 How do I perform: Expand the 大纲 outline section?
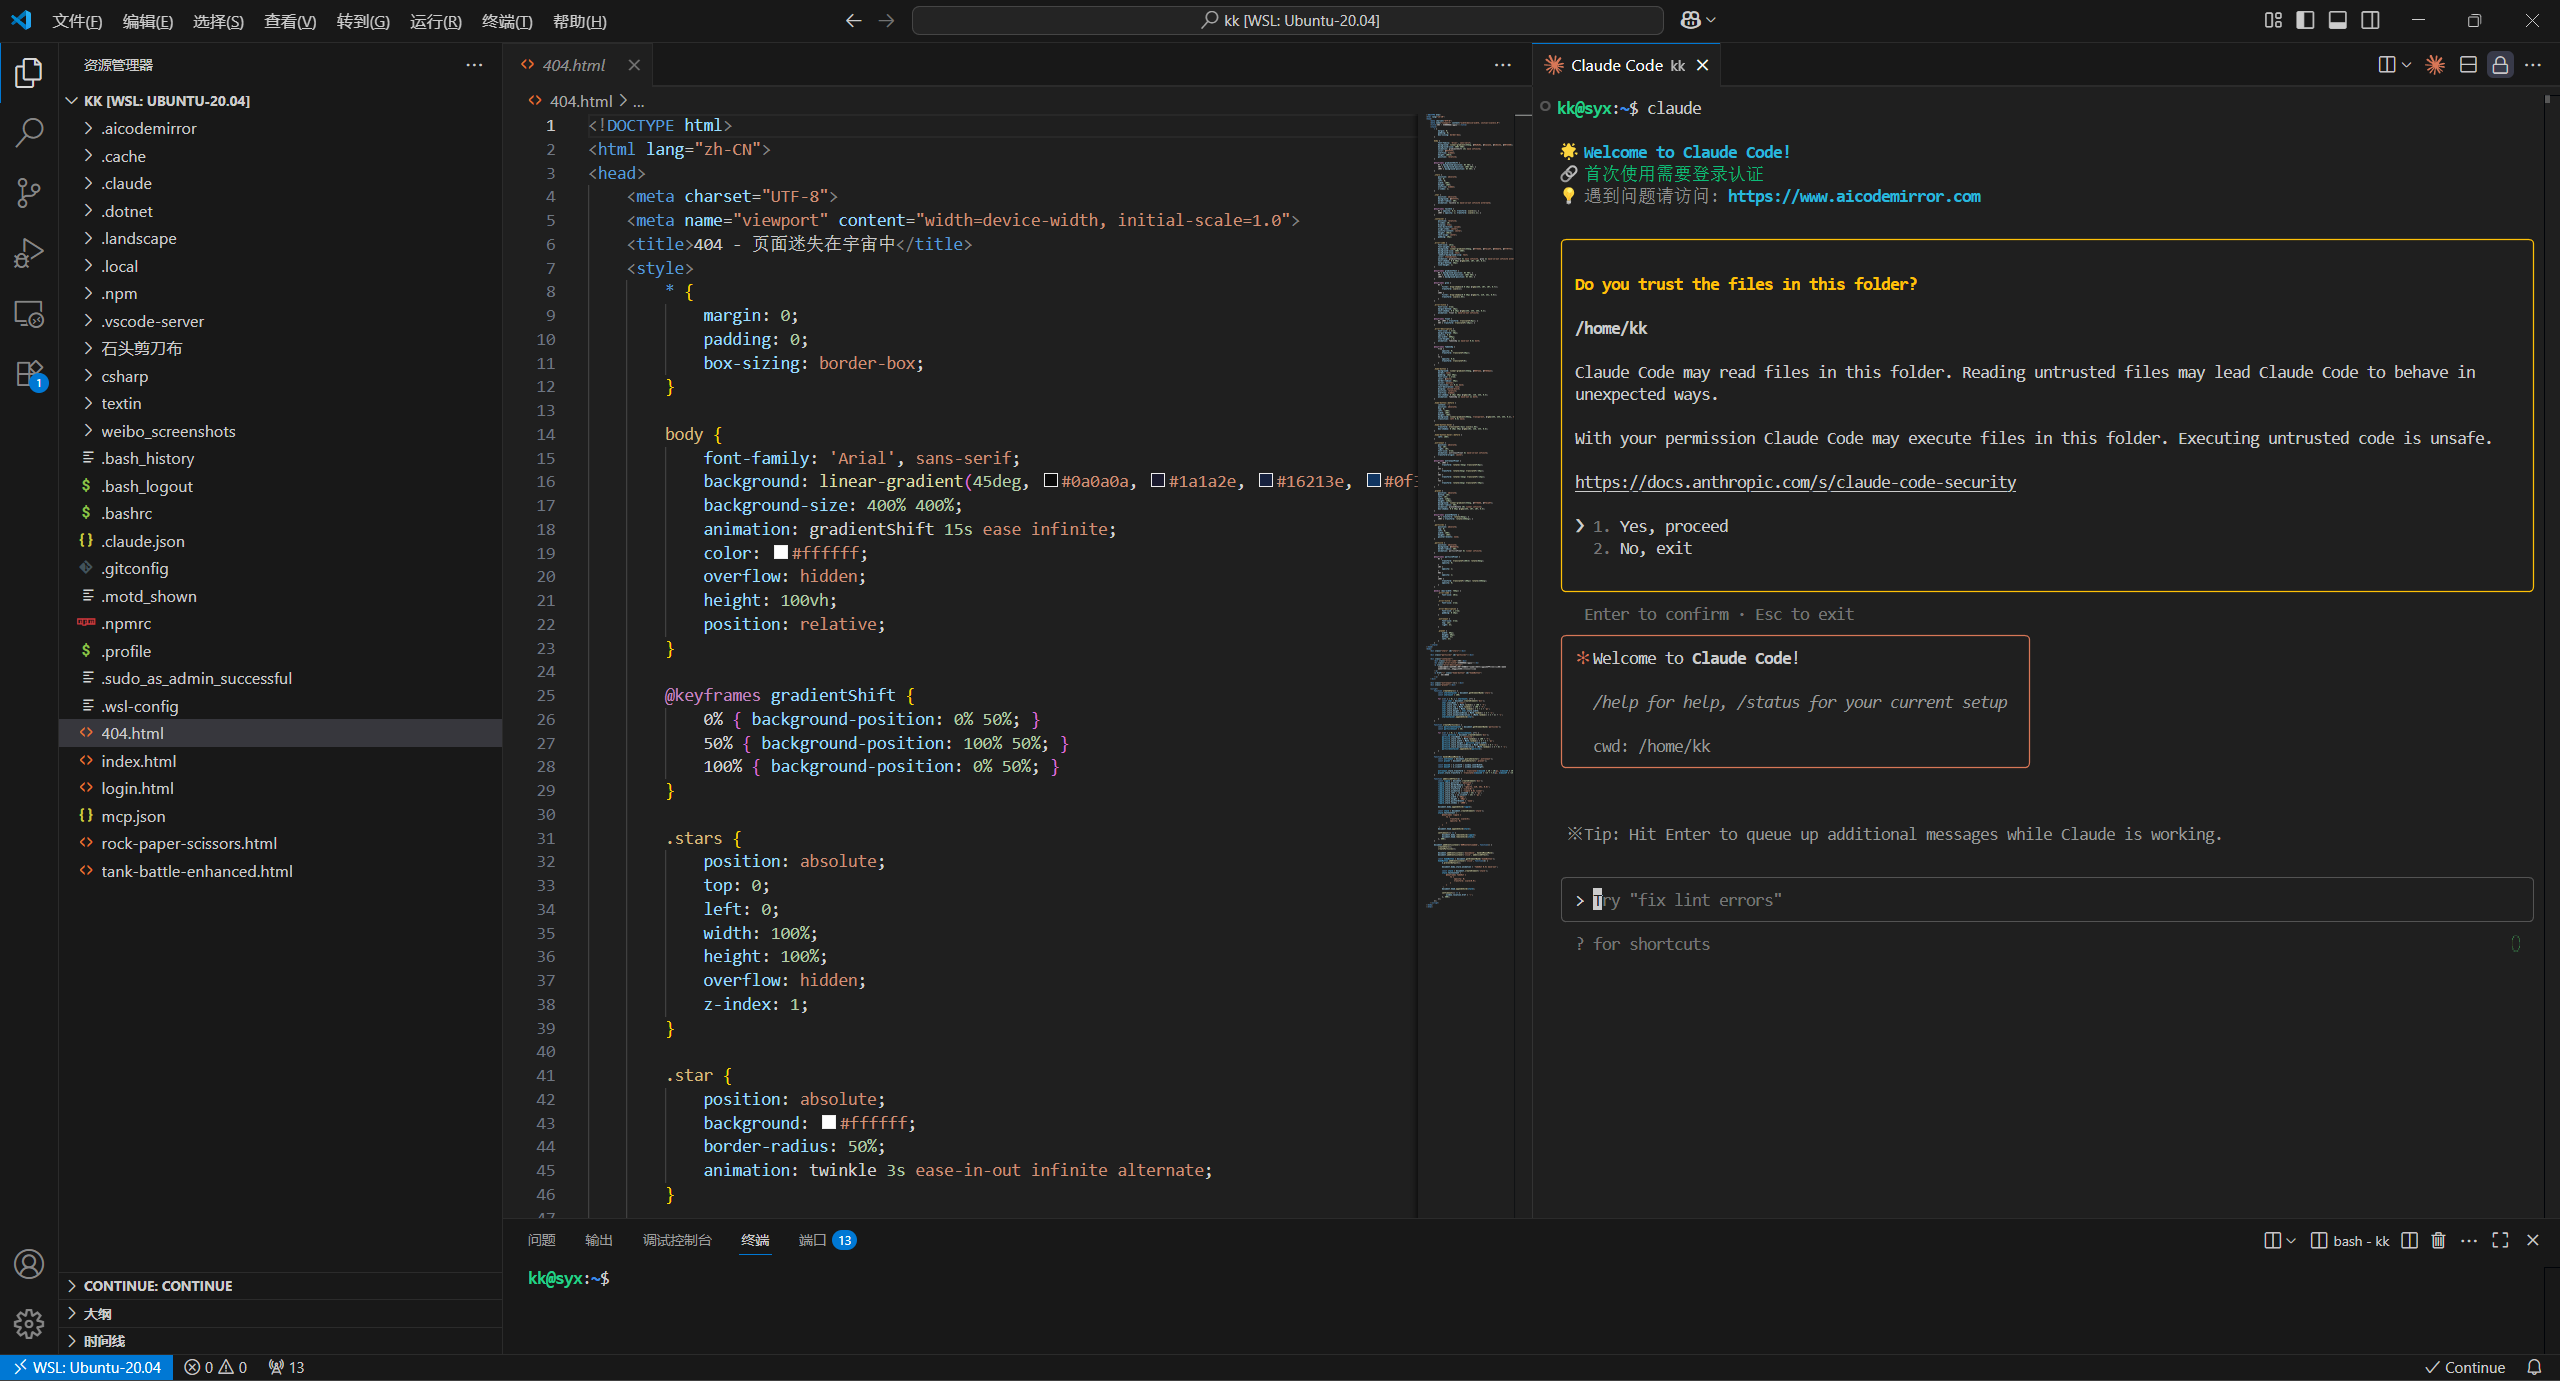(x=280, y=1313)
